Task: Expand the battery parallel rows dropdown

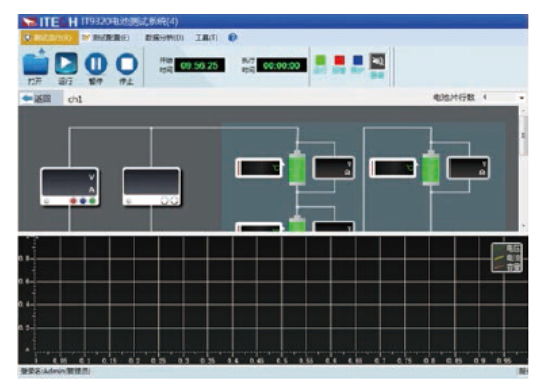Action: tap(503, 98)
